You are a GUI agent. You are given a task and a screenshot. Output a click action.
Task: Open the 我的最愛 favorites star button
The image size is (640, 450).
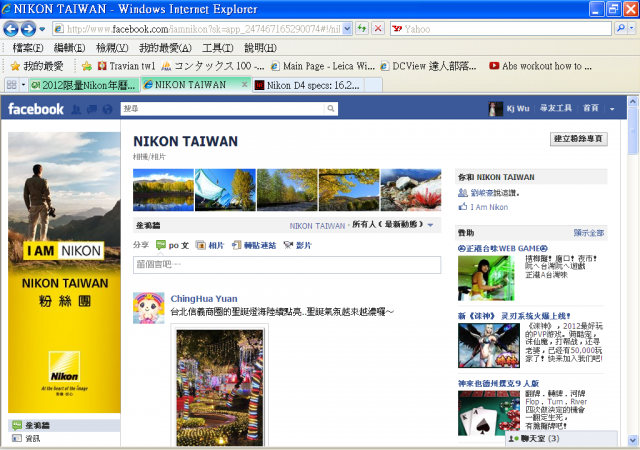pos(37,66)
